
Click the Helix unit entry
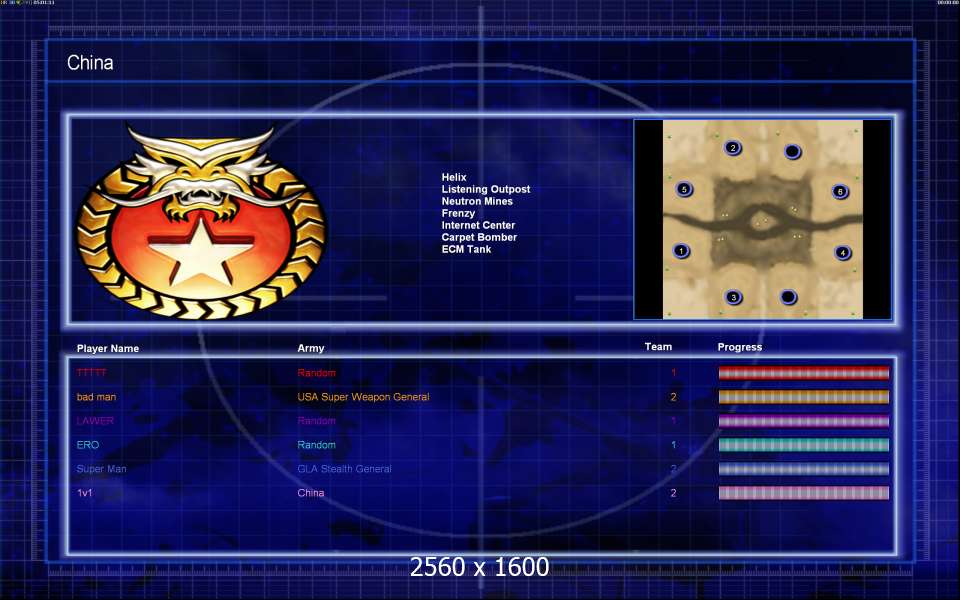454,177
